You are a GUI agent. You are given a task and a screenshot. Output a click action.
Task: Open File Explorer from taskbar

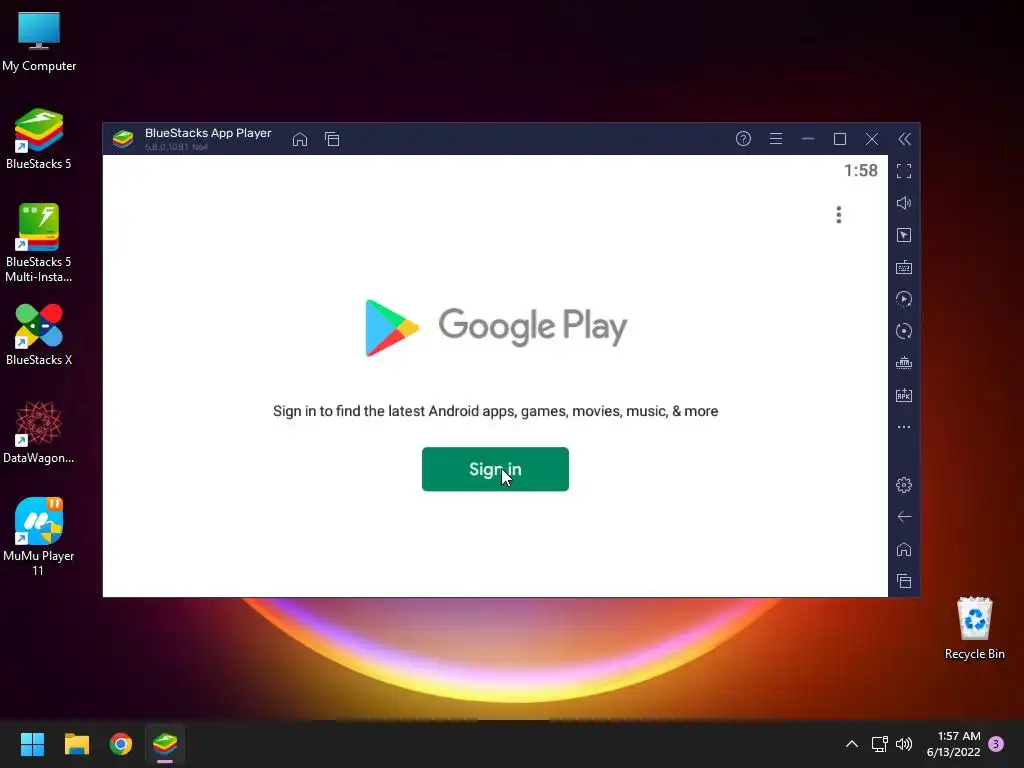(76, 744)
